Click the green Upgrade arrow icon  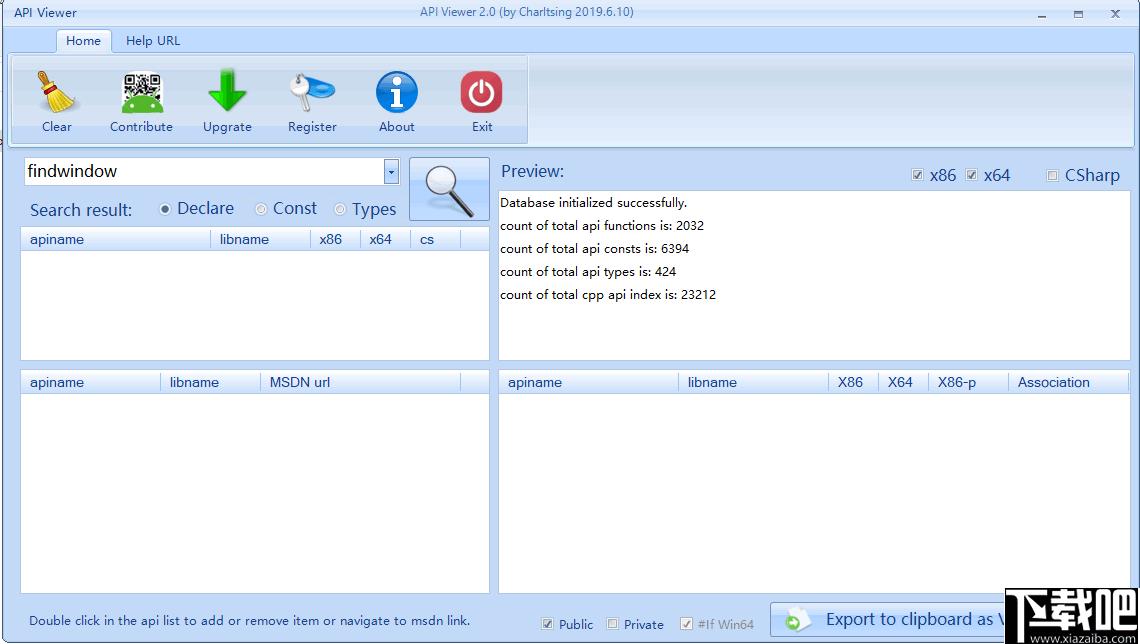pos(227,90)
